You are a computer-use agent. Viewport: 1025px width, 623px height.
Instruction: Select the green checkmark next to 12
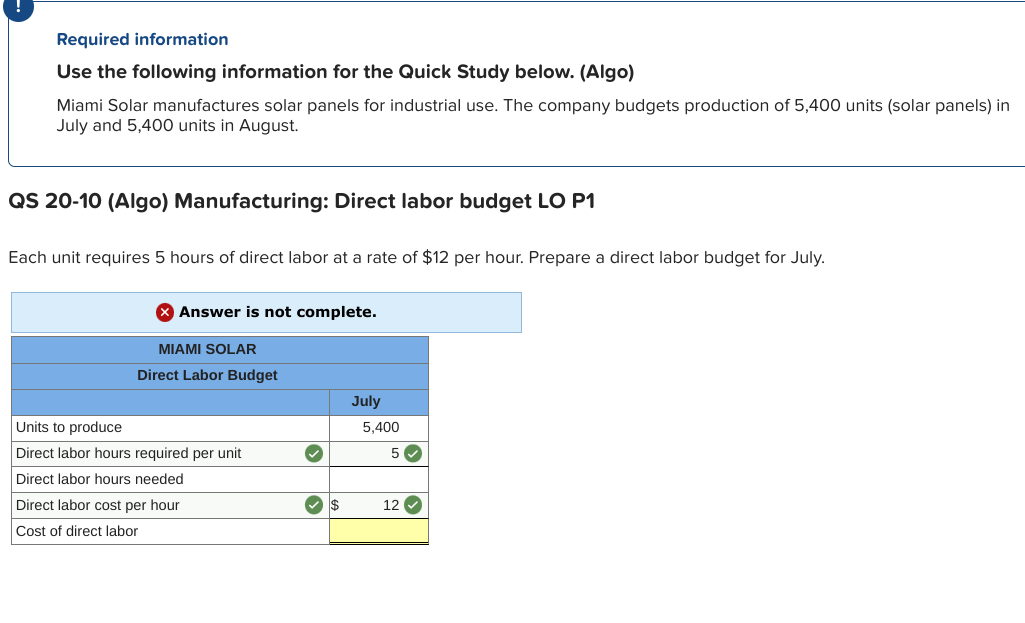pos(412,505)
